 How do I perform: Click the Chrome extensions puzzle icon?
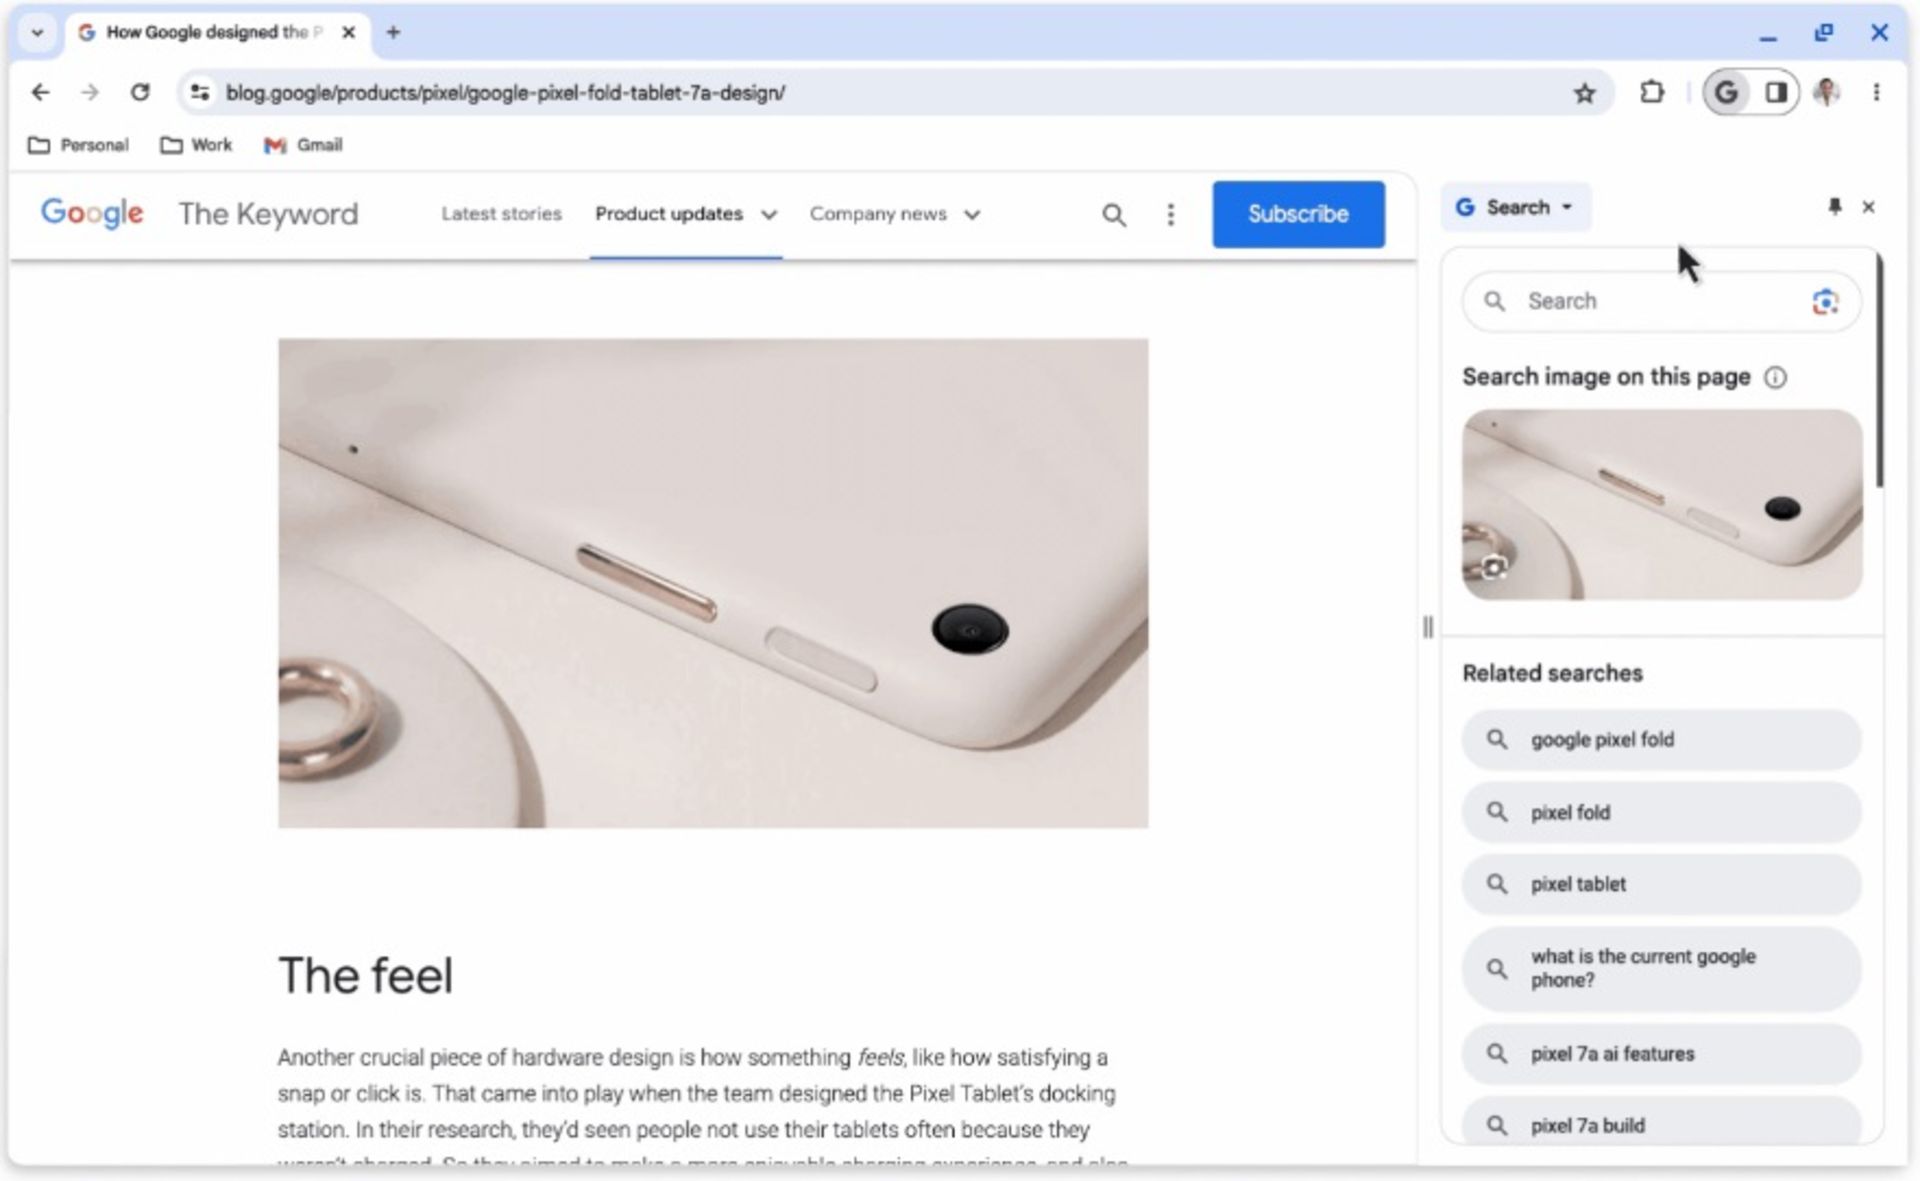1651,92
